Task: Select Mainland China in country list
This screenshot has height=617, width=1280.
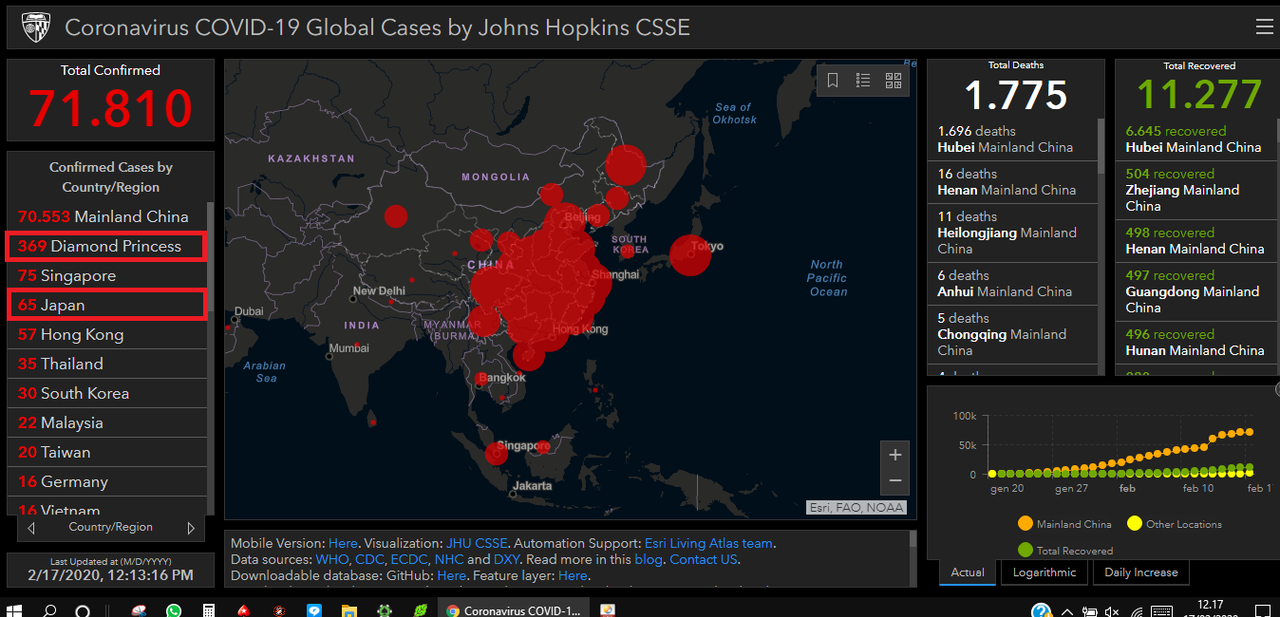Action: (107, 216)
